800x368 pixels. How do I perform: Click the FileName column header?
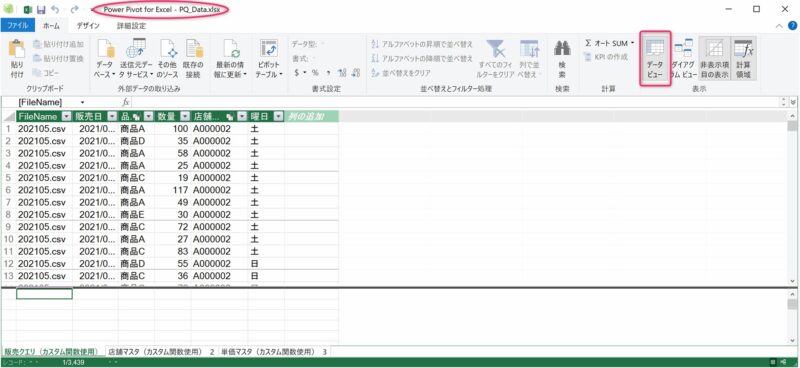click(39, 116)
